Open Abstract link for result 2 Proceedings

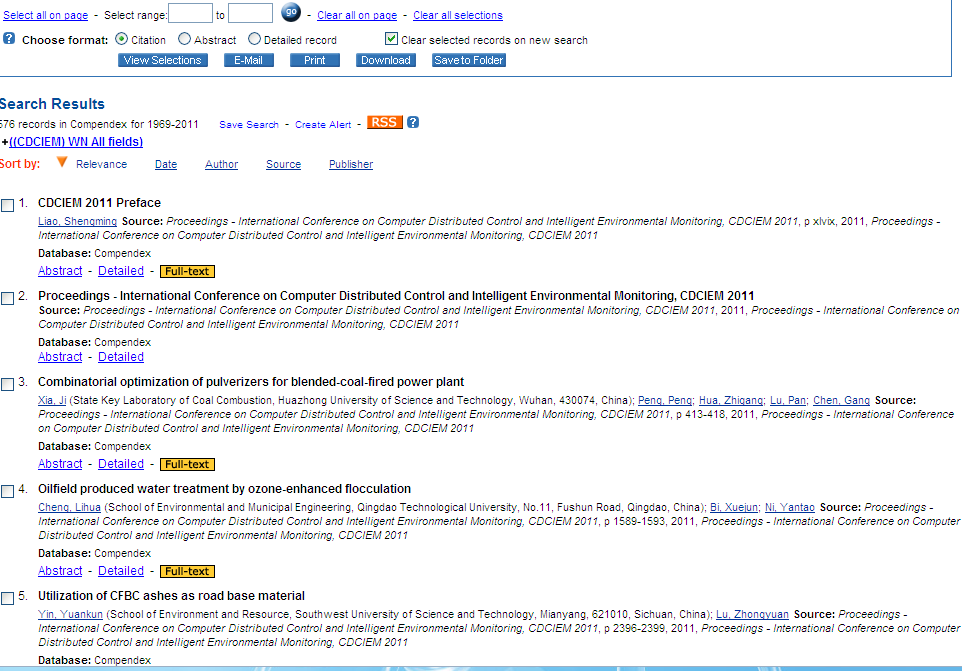pos(60,356)
